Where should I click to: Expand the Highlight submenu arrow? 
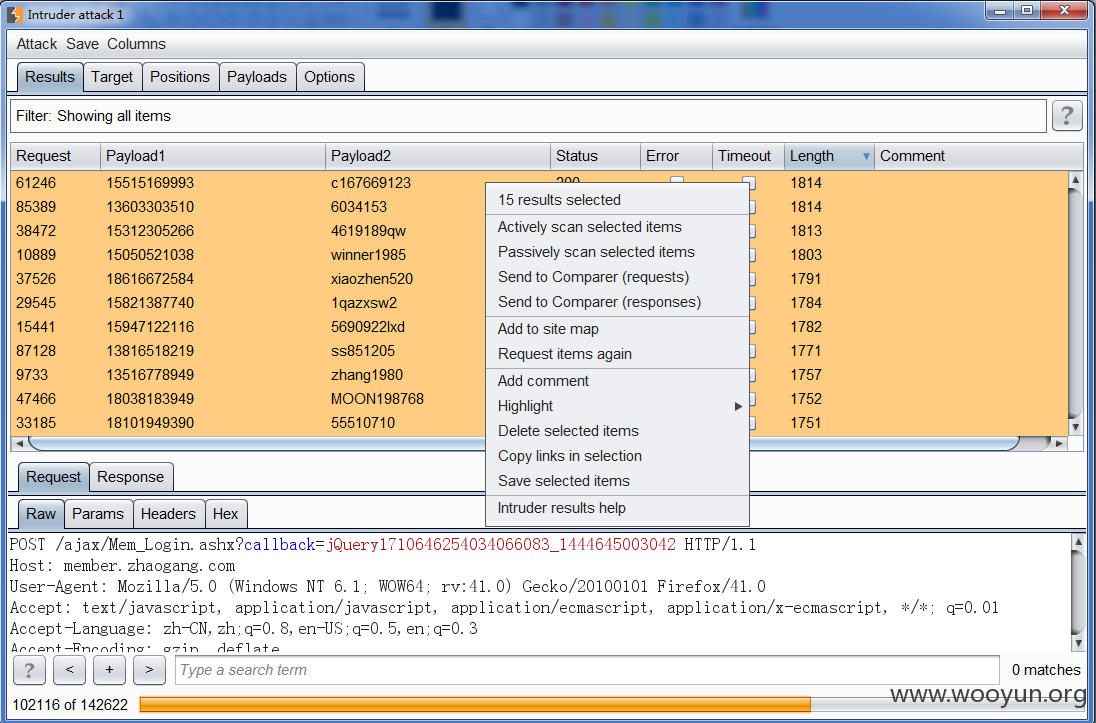[x=738, y=406]
